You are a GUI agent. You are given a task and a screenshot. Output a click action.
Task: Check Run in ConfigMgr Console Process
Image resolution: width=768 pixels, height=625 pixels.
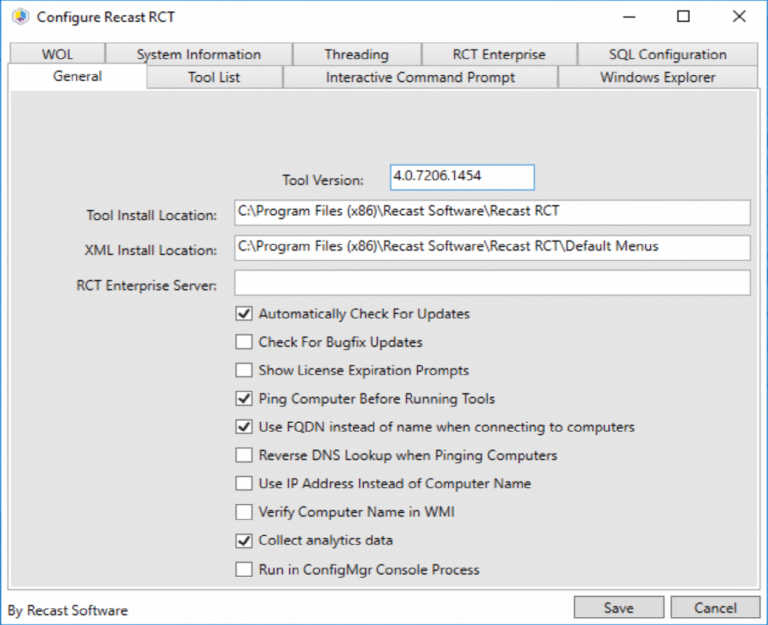[x=244, y=570]
